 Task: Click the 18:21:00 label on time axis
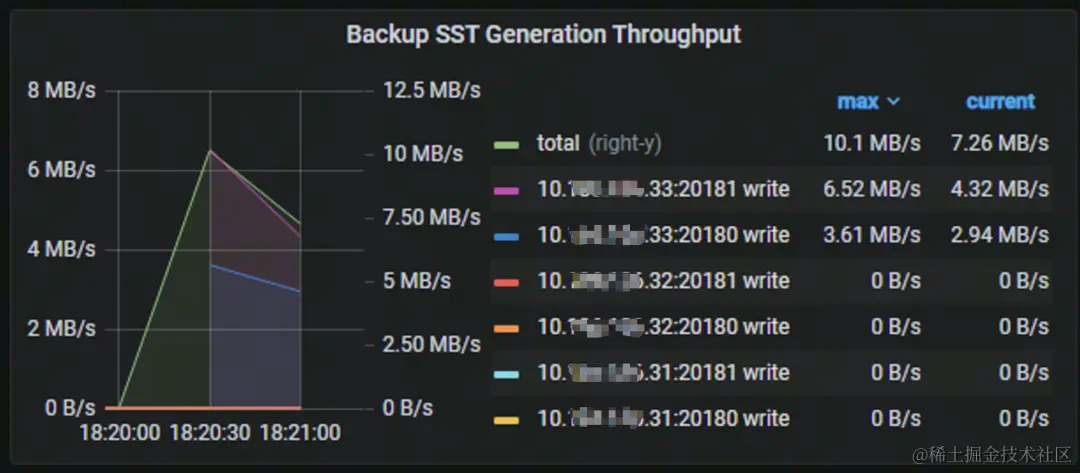tap(300, 433)
